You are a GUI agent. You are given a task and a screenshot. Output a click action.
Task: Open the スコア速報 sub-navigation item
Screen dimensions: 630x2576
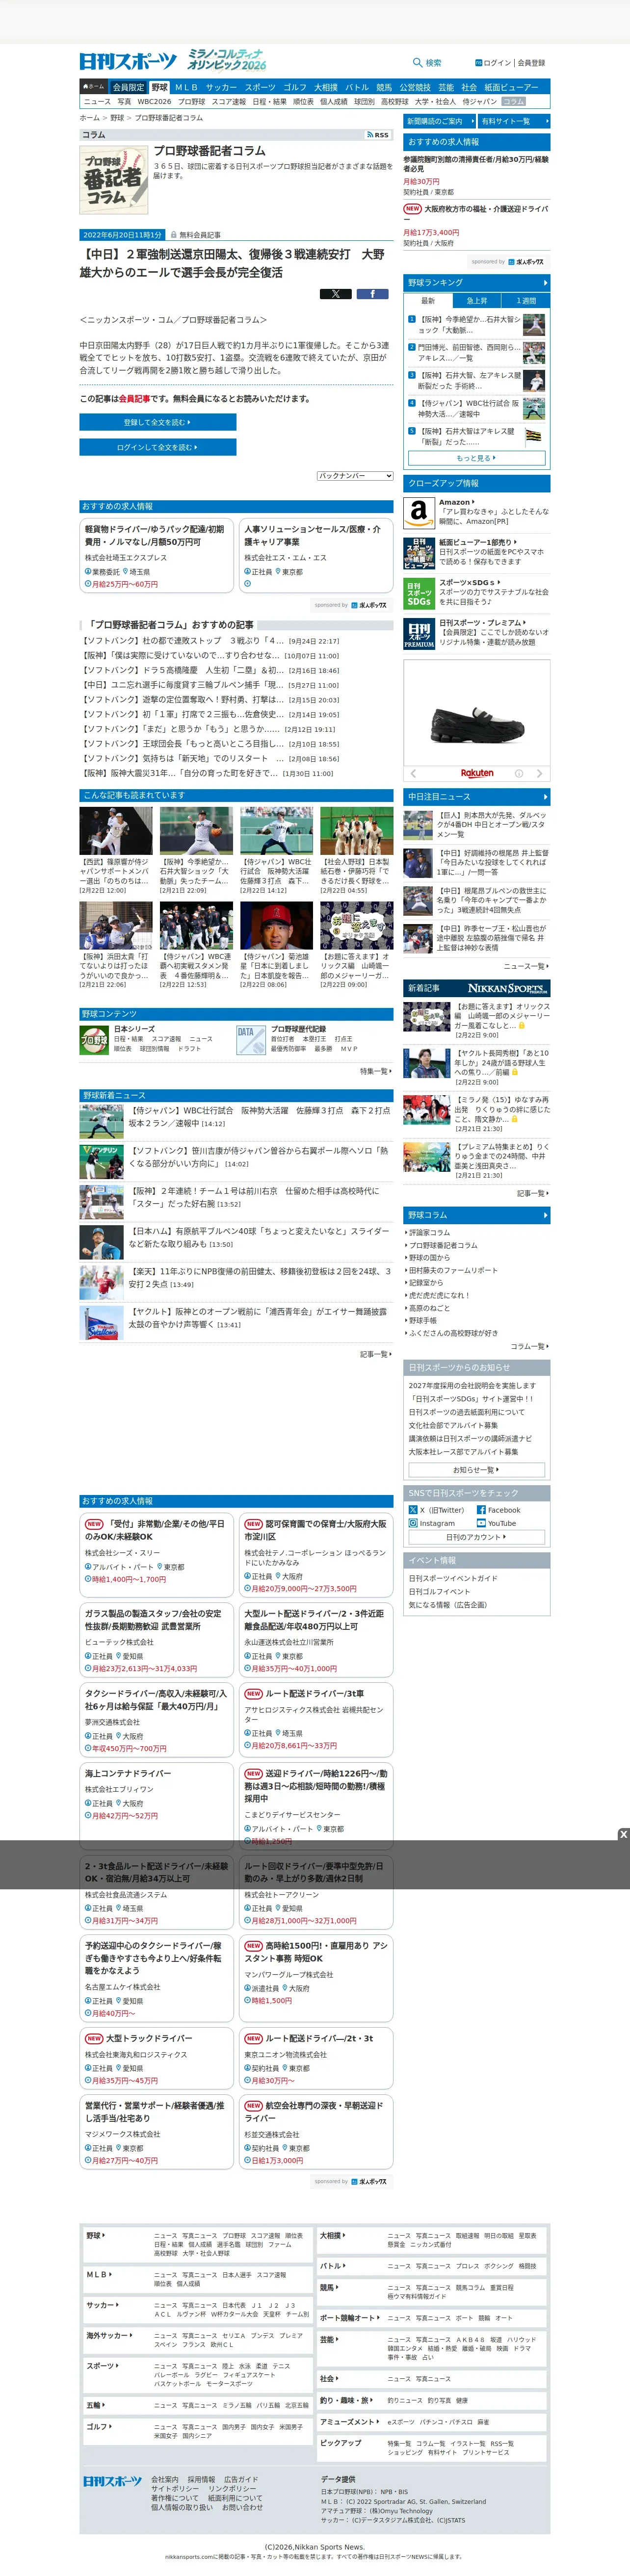tap(229, 101)
